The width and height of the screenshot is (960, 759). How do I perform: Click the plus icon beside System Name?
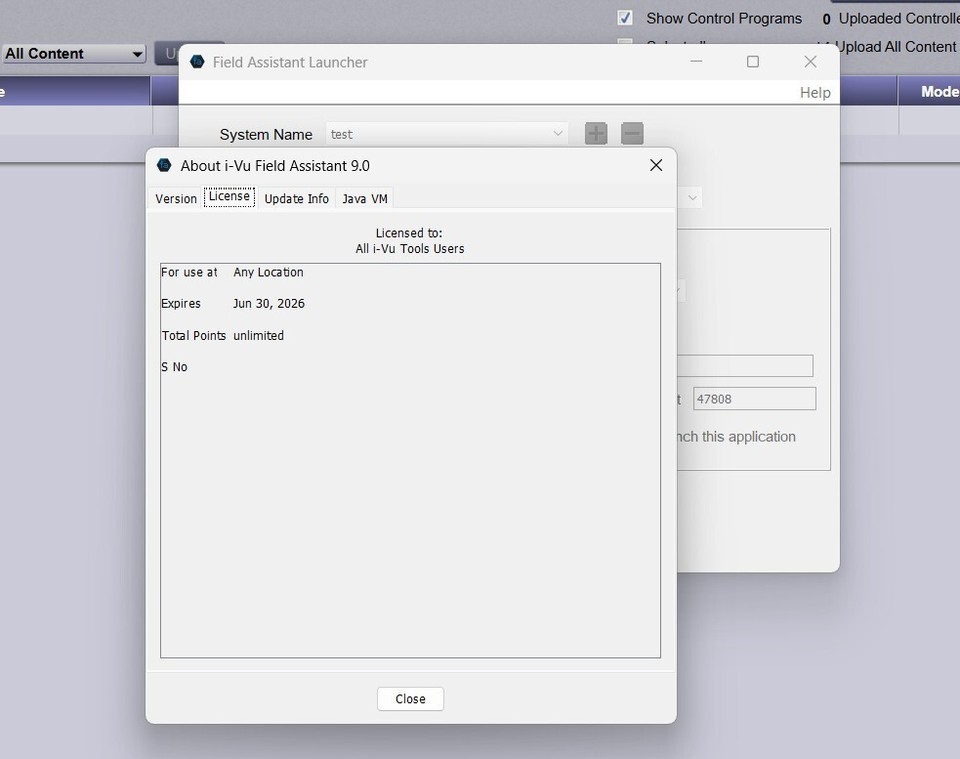pyautogui.click(x=596, y=134)
